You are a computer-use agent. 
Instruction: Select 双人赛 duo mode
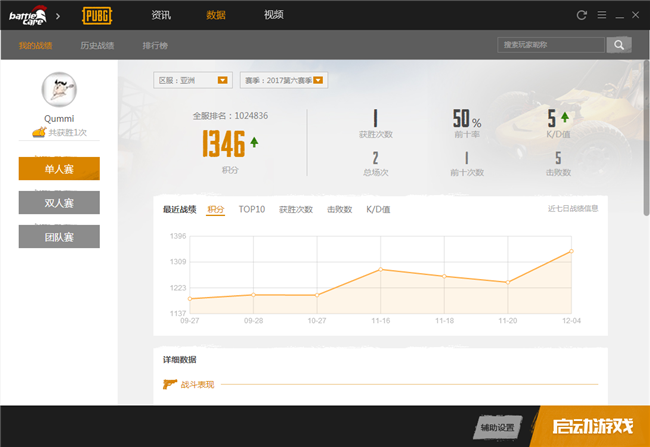click(59, 202)
